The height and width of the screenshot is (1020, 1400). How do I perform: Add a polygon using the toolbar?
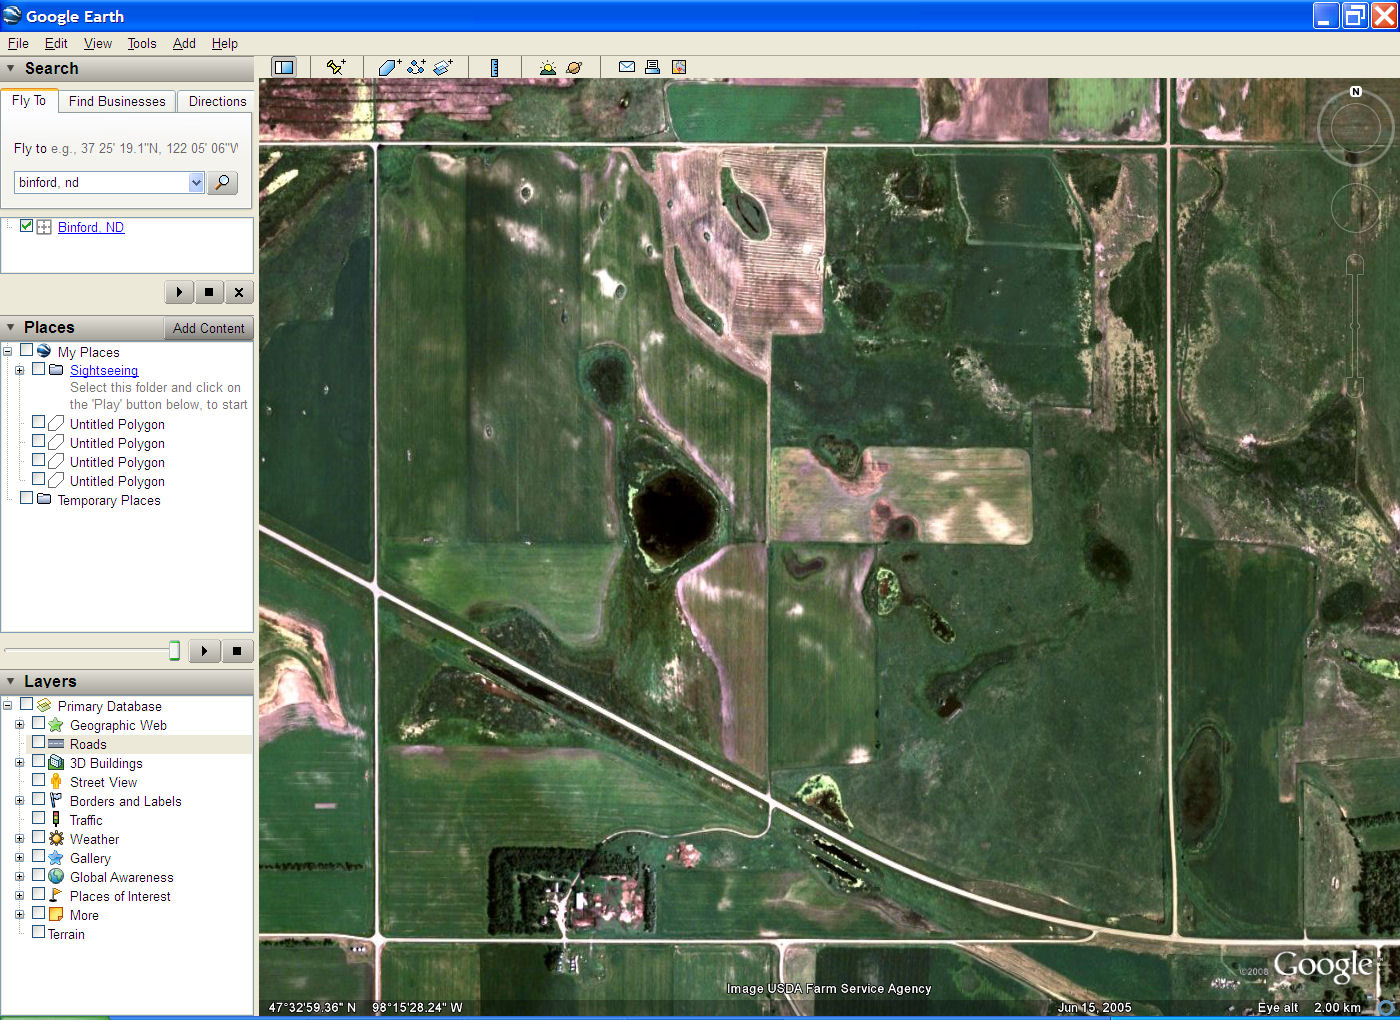[389, 67]
